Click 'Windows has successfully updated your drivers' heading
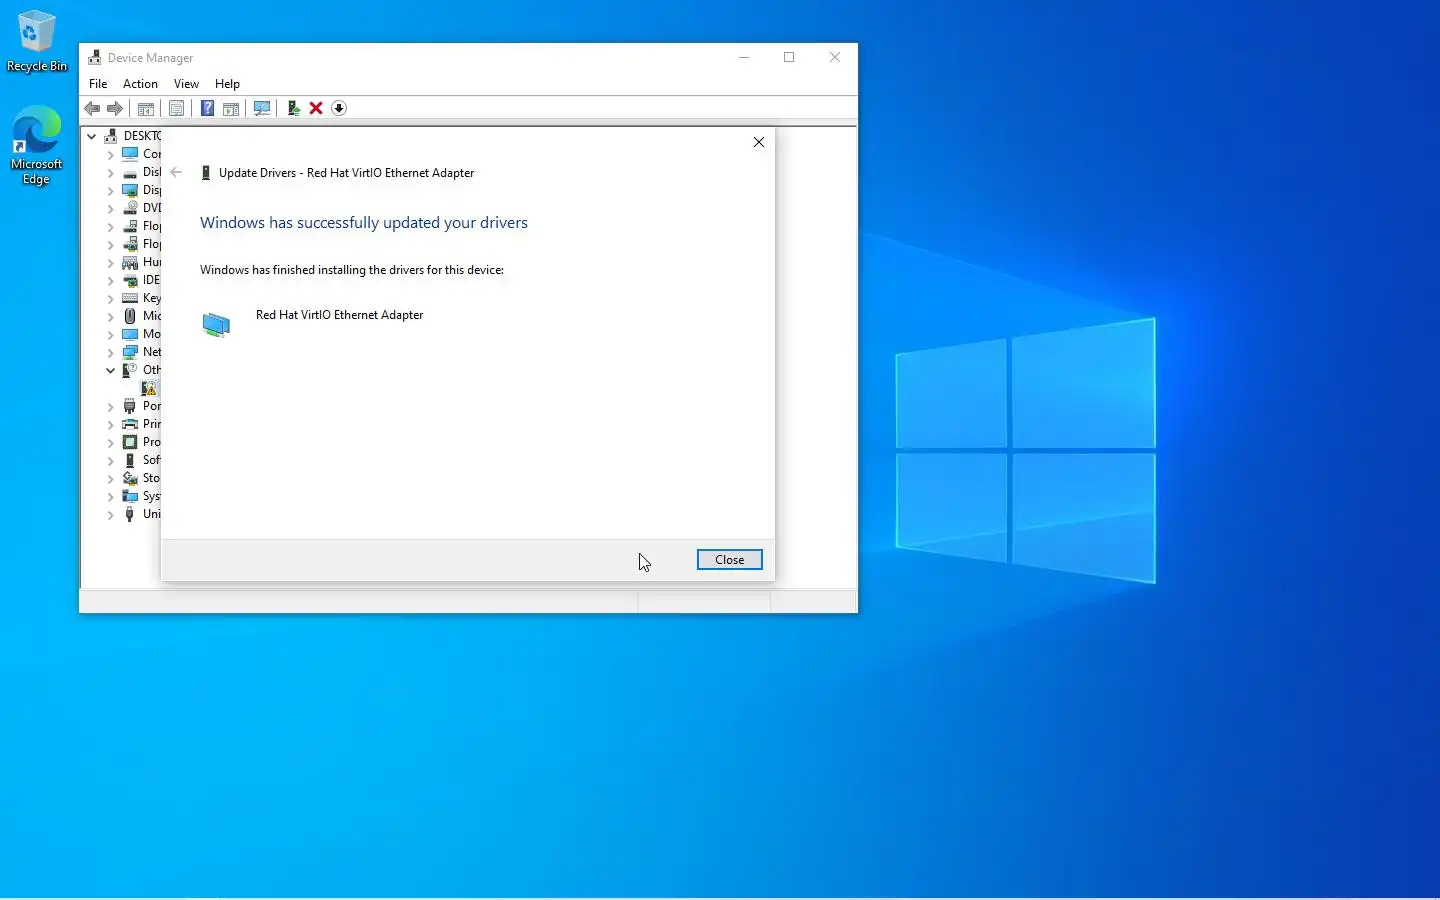Viewport: 1440px width, 900px height. tap(364, 223)
